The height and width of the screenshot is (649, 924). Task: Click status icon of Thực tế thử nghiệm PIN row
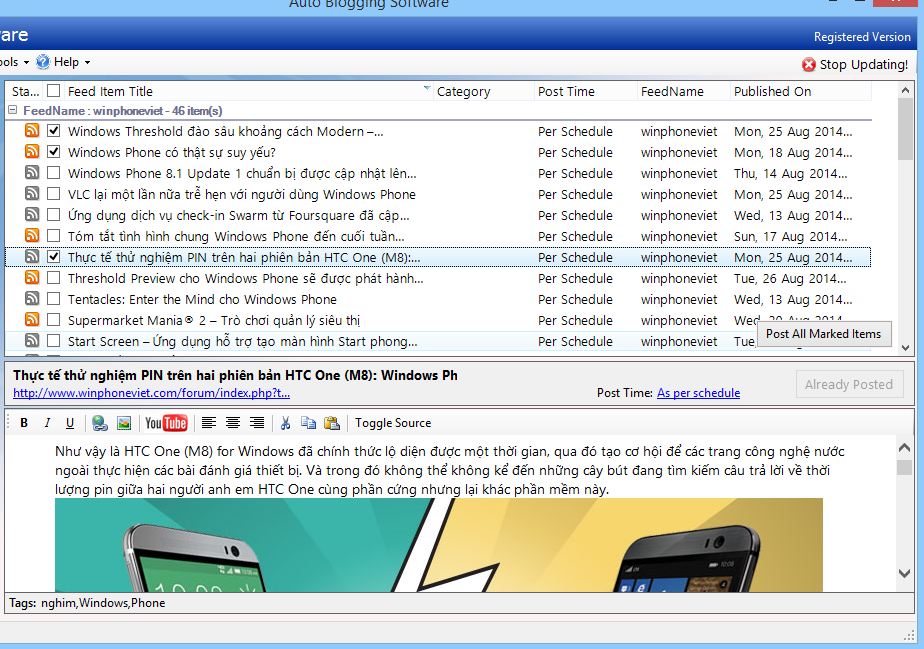click(32, 256)
